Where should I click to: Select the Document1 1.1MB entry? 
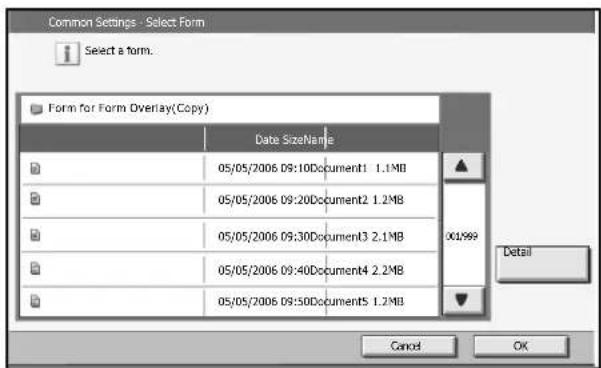coord(229,168)
